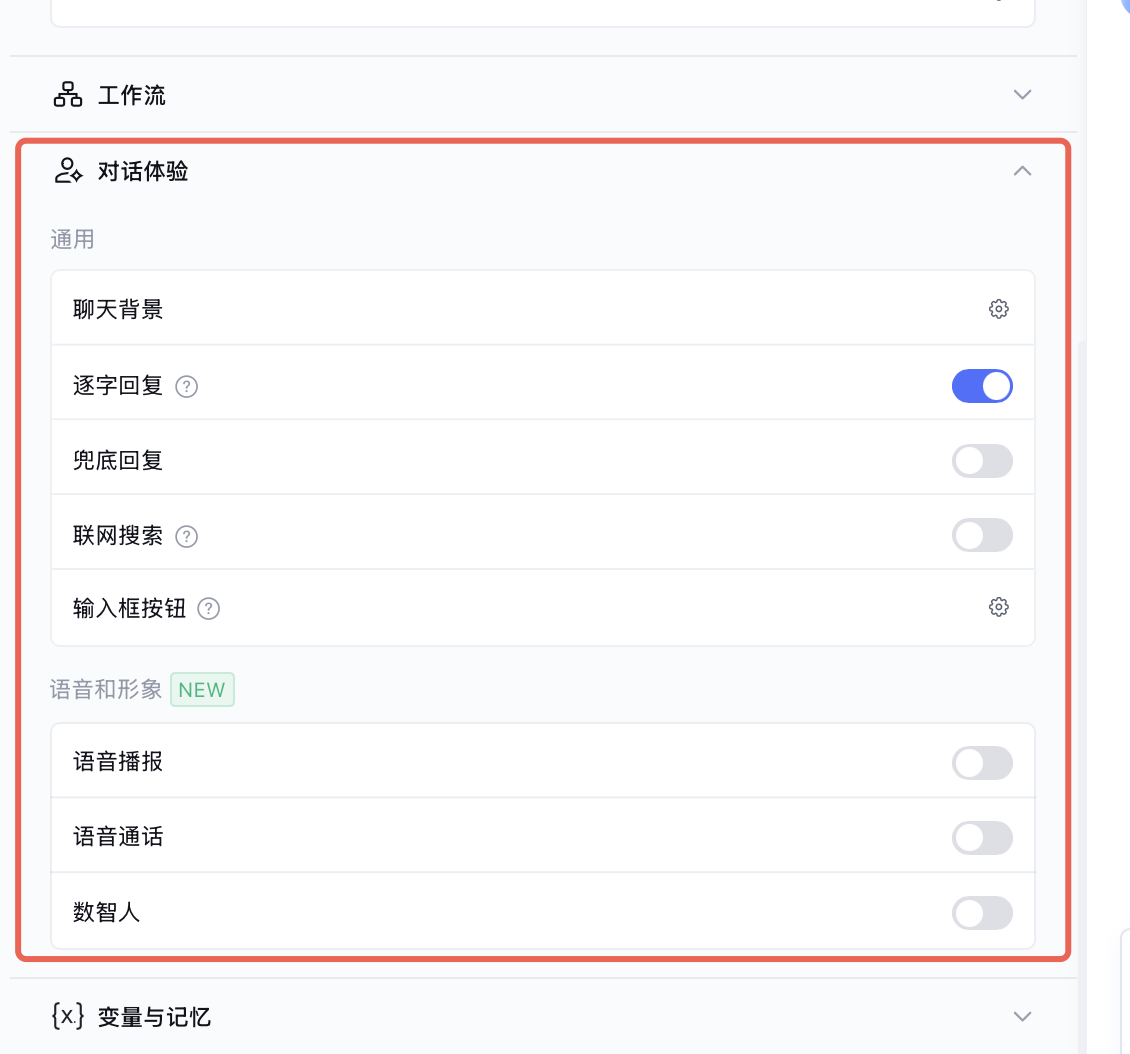Enable the 数智人 switch

click(x=982, y=913)
